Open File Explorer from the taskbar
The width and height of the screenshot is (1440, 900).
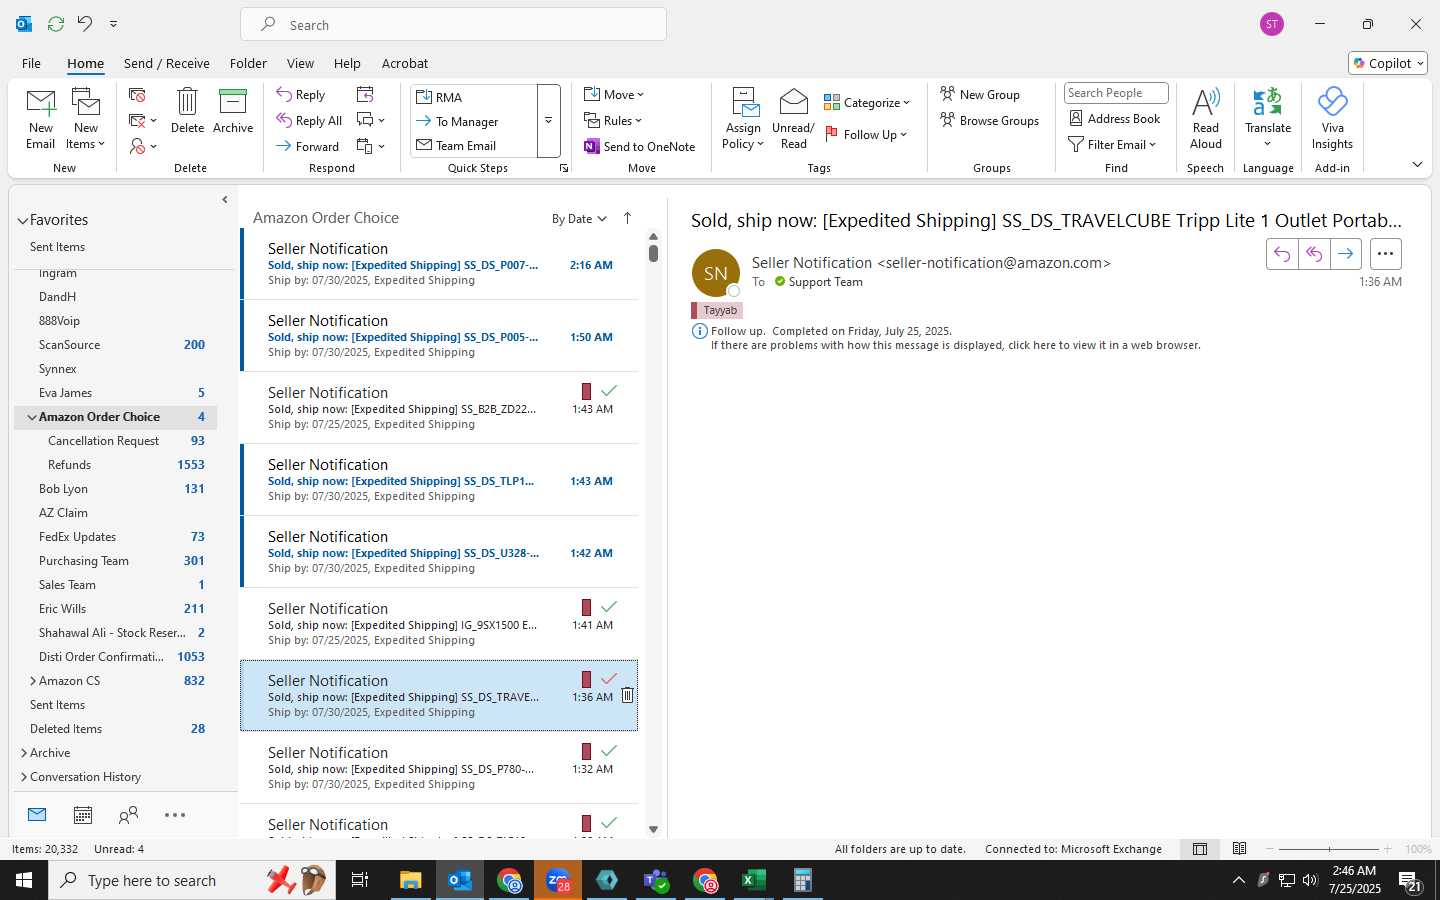411,880
